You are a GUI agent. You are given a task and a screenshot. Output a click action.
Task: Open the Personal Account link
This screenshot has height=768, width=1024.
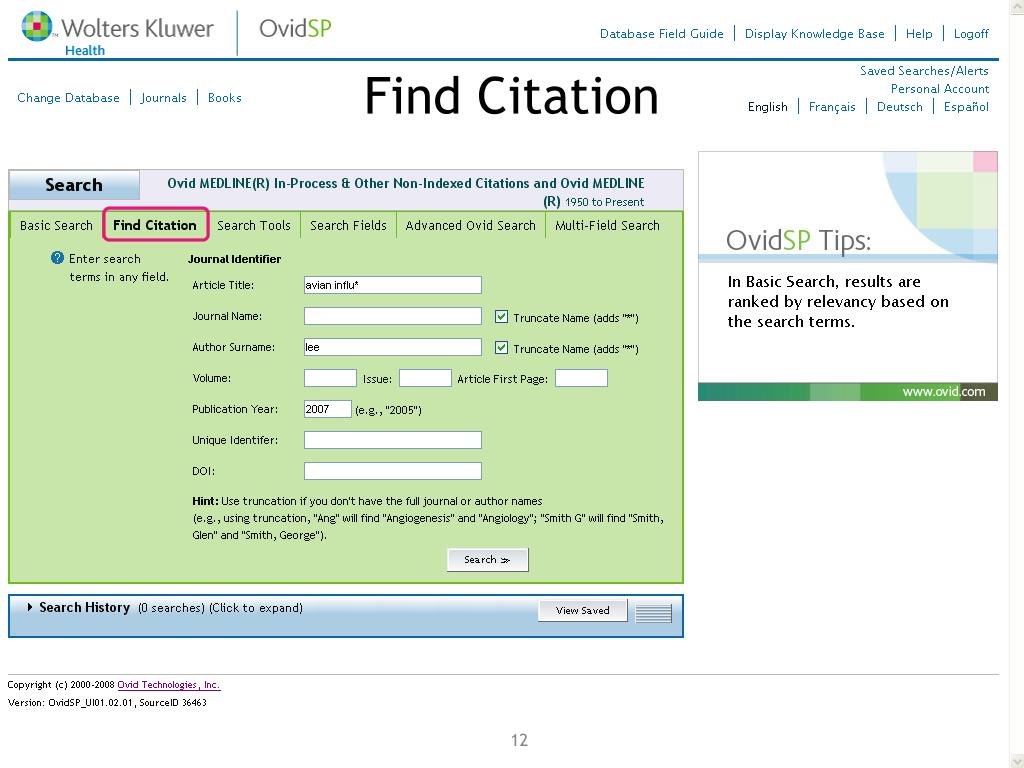tap(940, 89)
